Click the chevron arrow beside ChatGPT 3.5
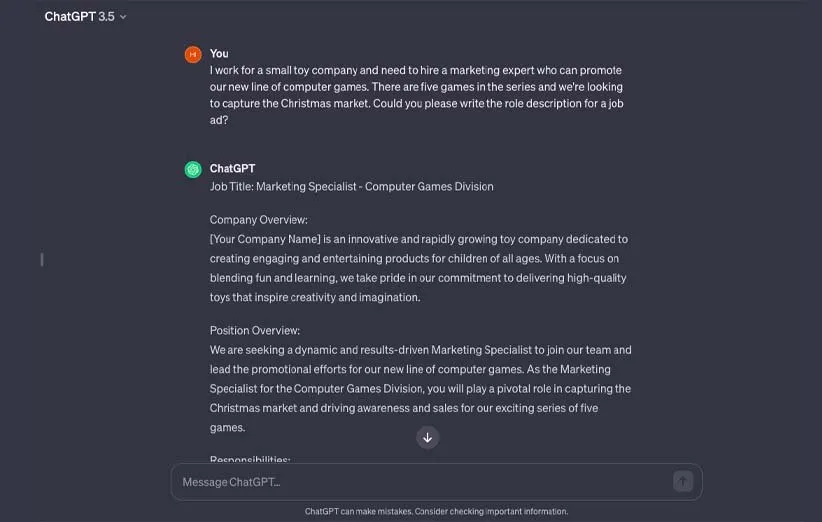 (x=123, y=17)
